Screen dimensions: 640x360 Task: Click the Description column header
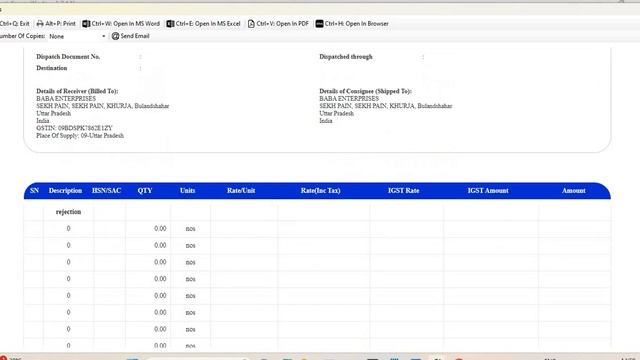(x=65, y=191)
